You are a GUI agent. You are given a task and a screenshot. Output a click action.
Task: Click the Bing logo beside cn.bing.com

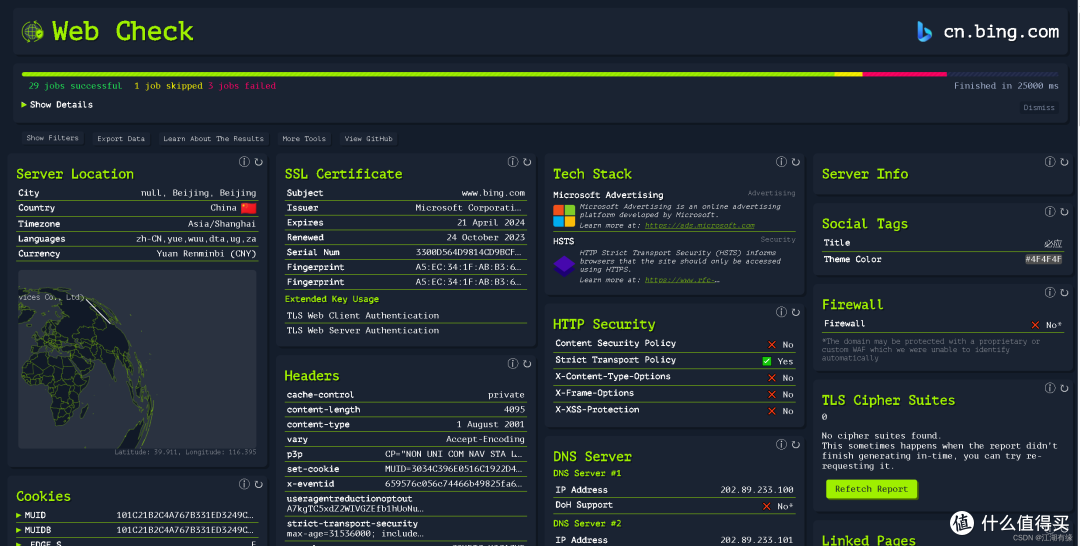coord(924,32)
